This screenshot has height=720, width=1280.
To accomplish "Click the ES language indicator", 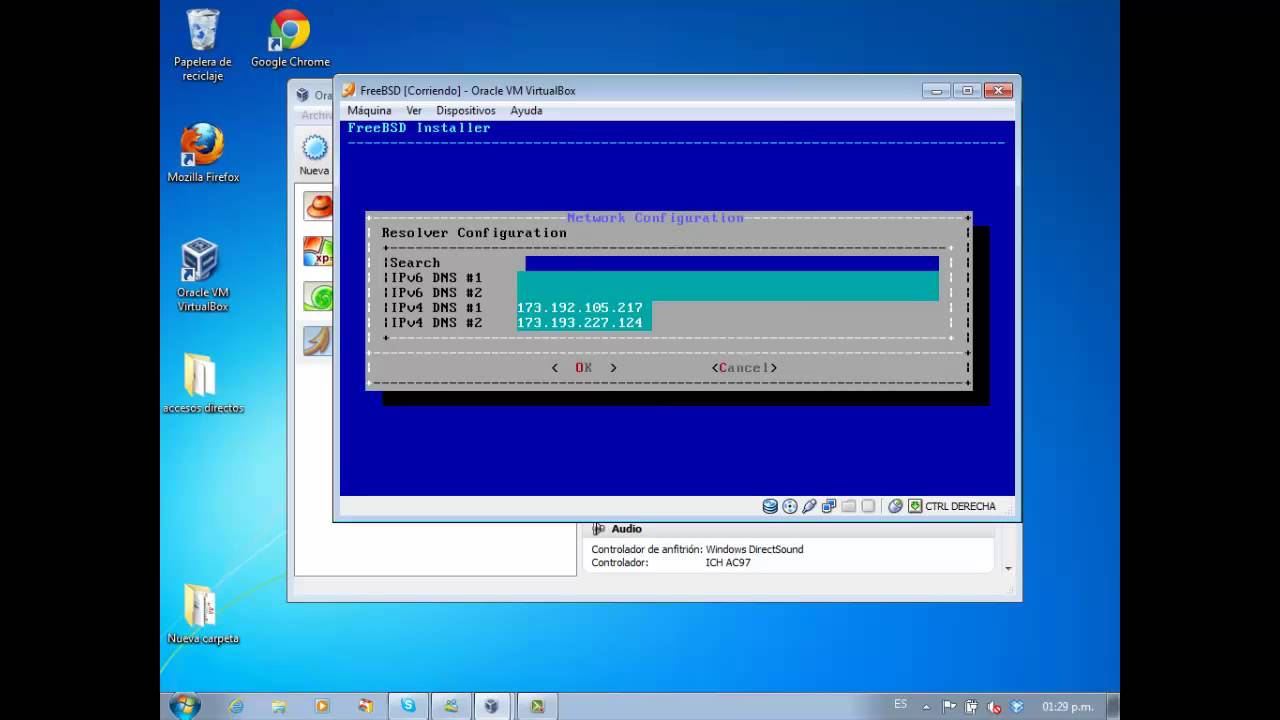I will (x=901, y=704).
